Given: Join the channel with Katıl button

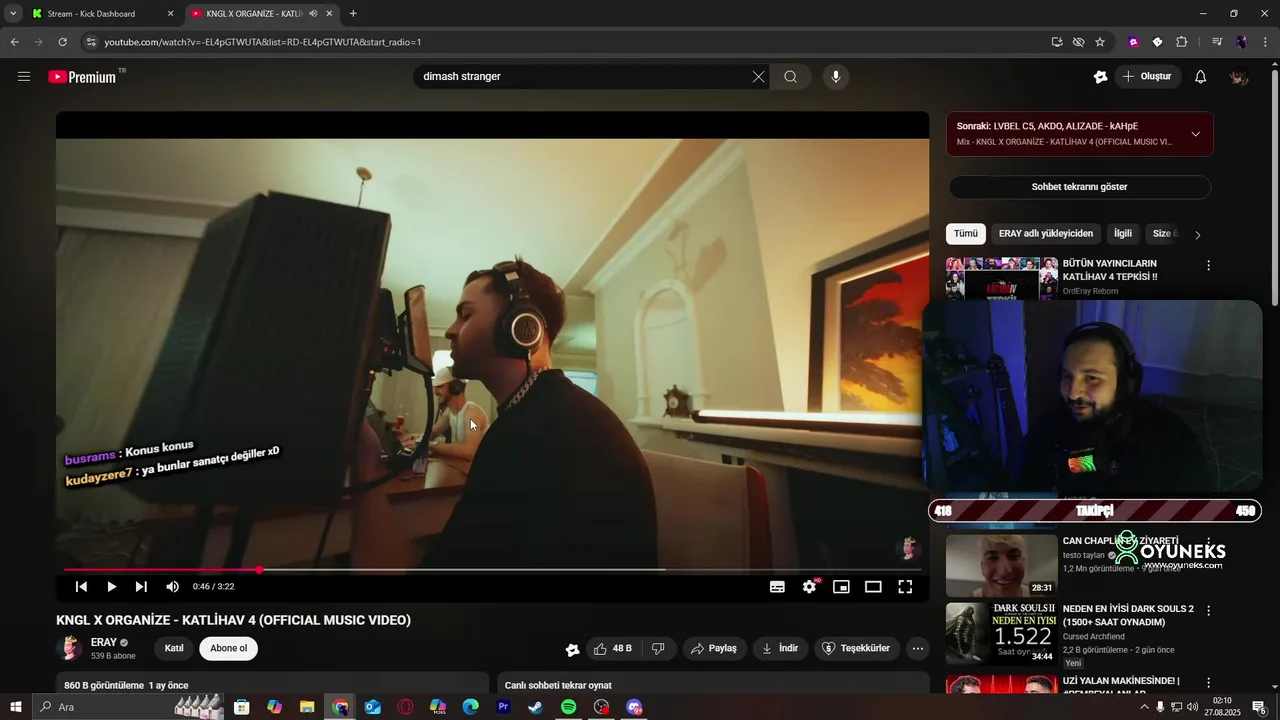Looking at the screenshot, I should [x=174, y=648].
